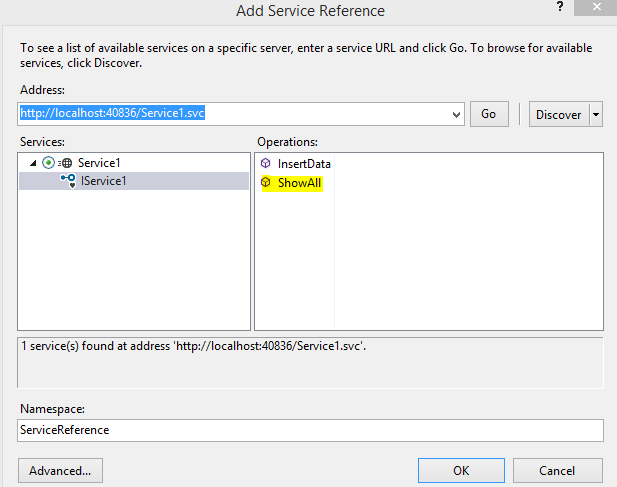Select the IService1 label in the tree
617x487 pixels.
tap(103, 181)
